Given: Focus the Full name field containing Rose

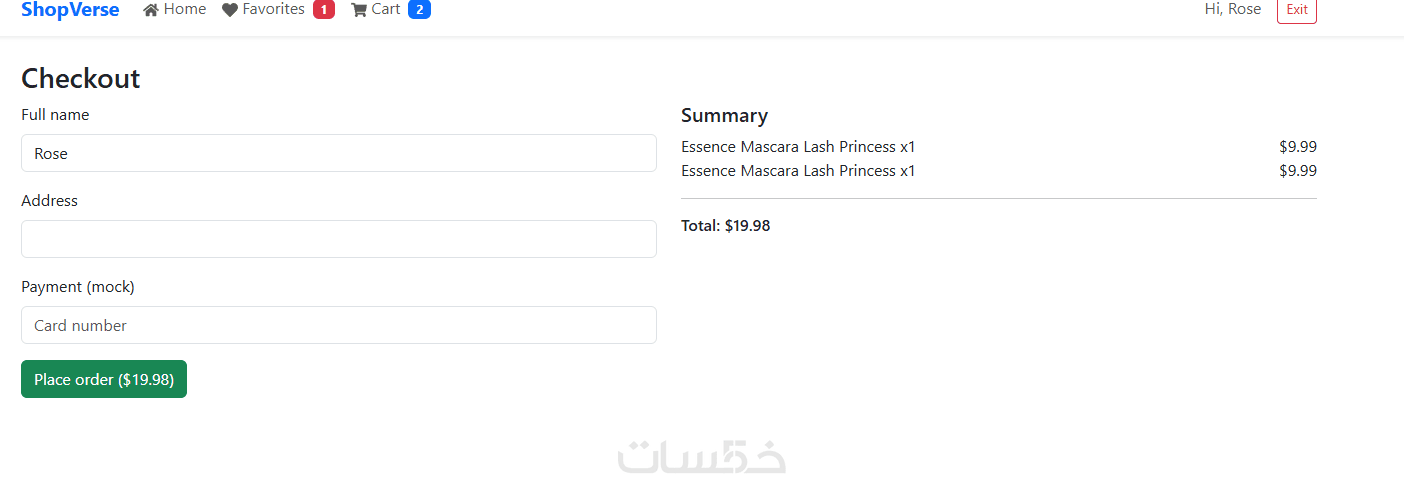Looking at the screenshot, I should [339, 153].
